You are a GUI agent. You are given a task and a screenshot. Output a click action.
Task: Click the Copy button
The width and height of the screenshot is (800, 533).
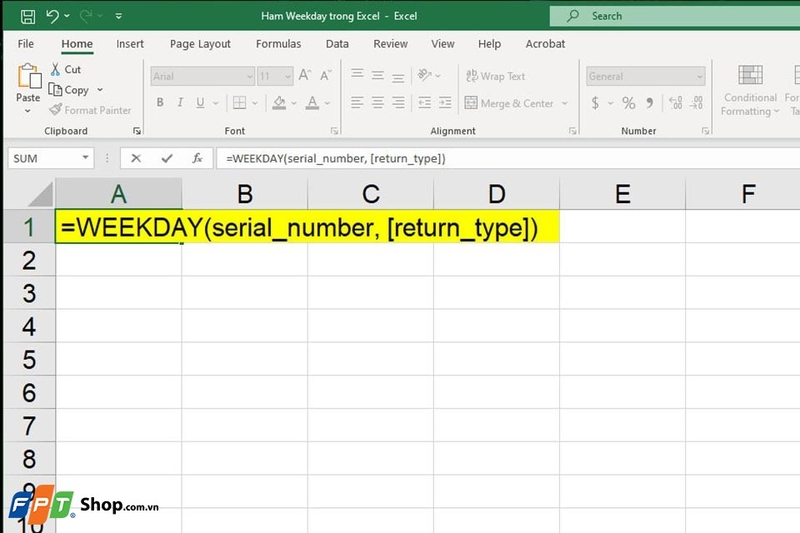coord(69,90)
